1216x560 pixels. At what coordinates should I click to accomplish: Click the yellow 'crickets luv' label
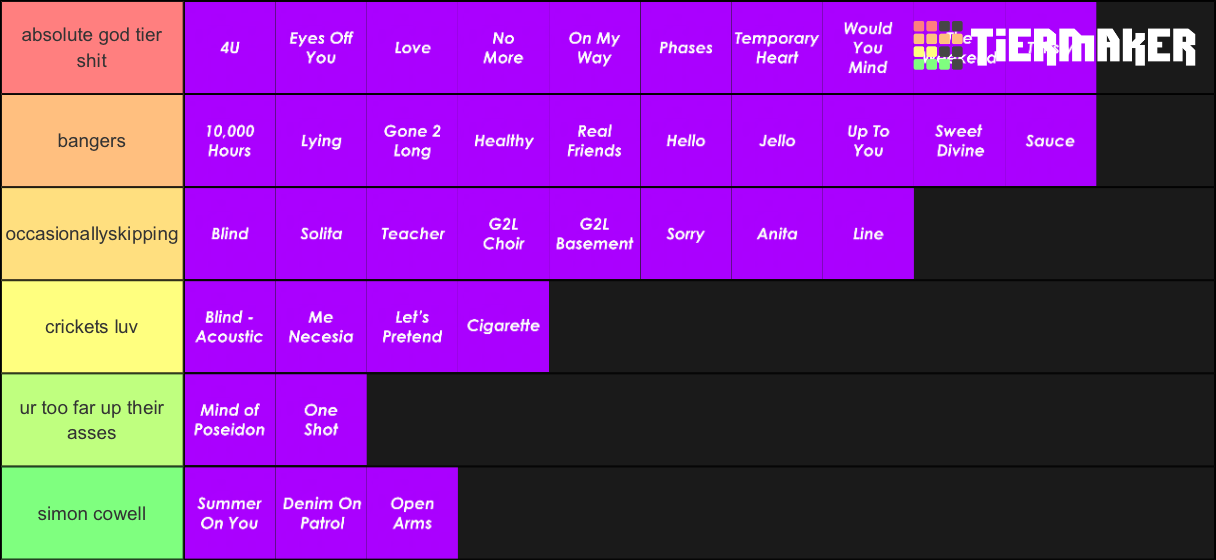click(92, 327)
